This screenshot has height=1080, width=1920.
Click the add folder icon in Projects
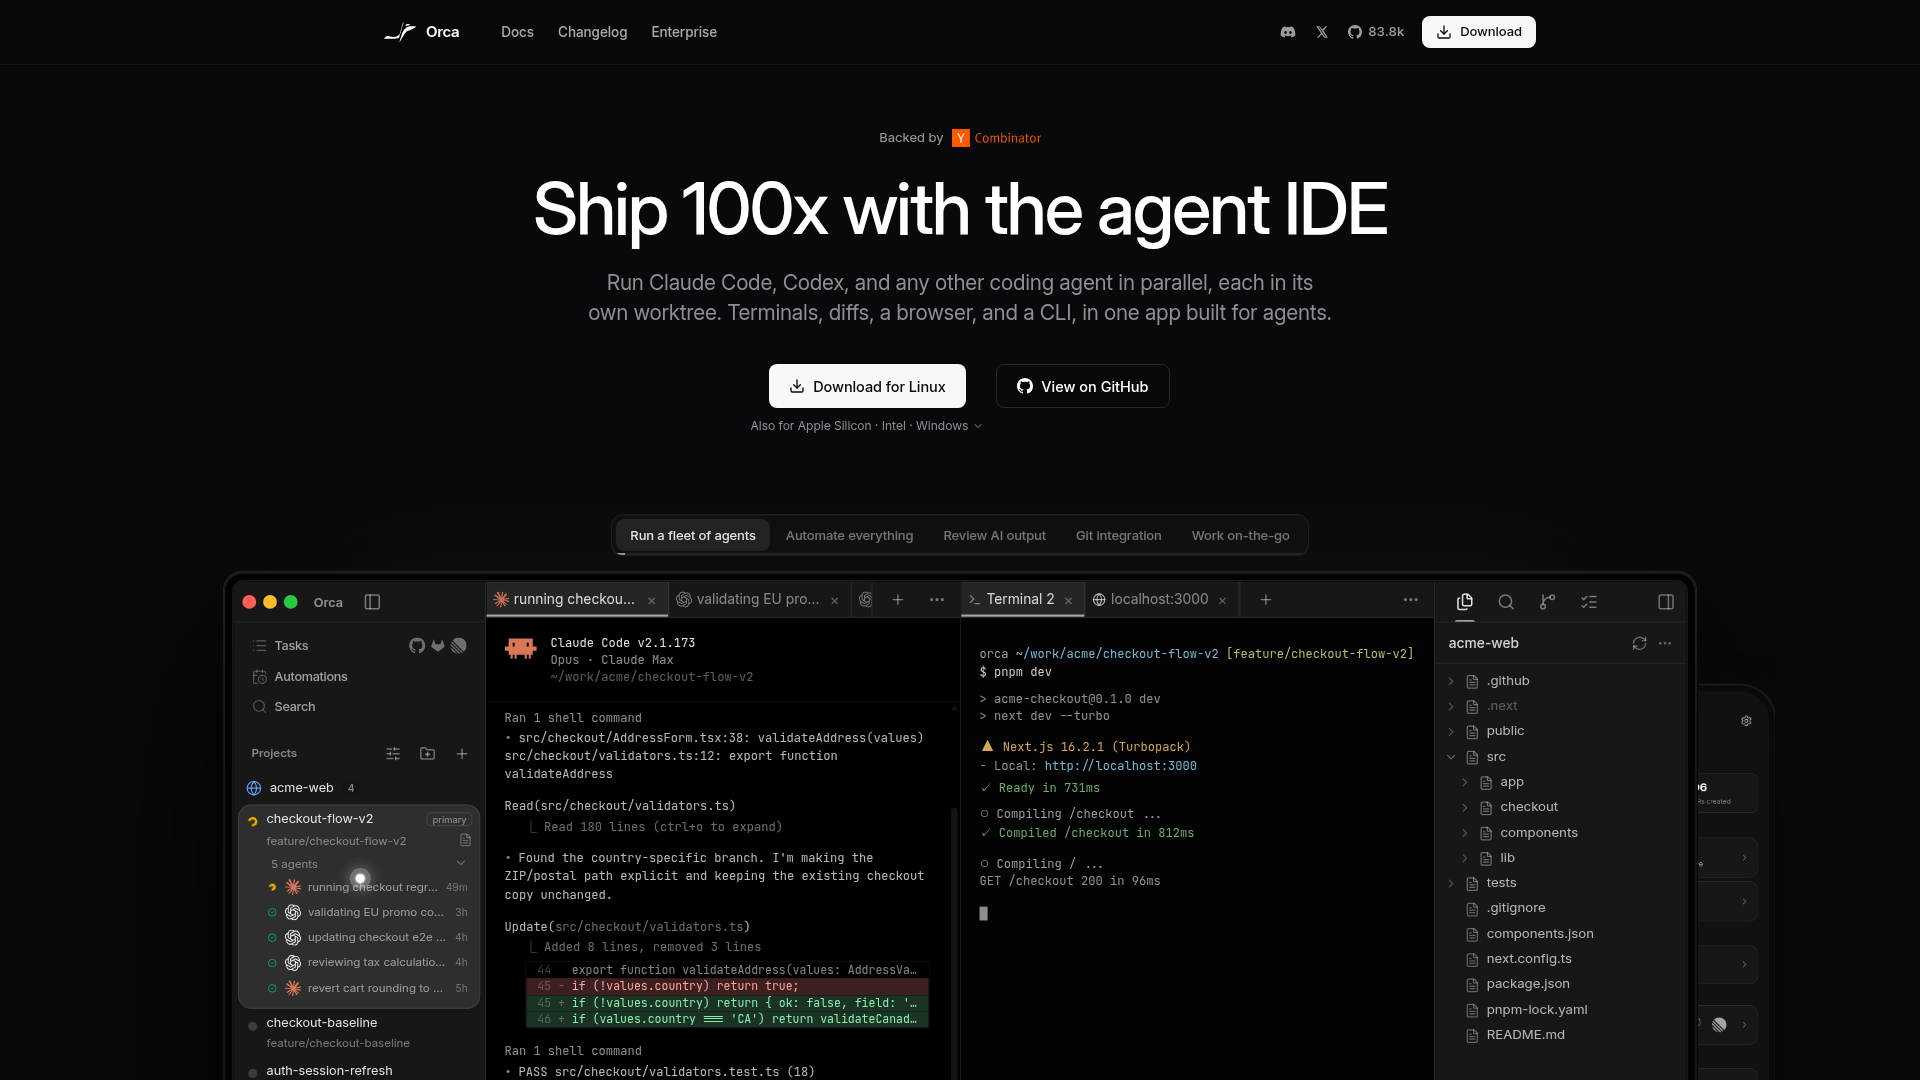click(x=427, y=754)
